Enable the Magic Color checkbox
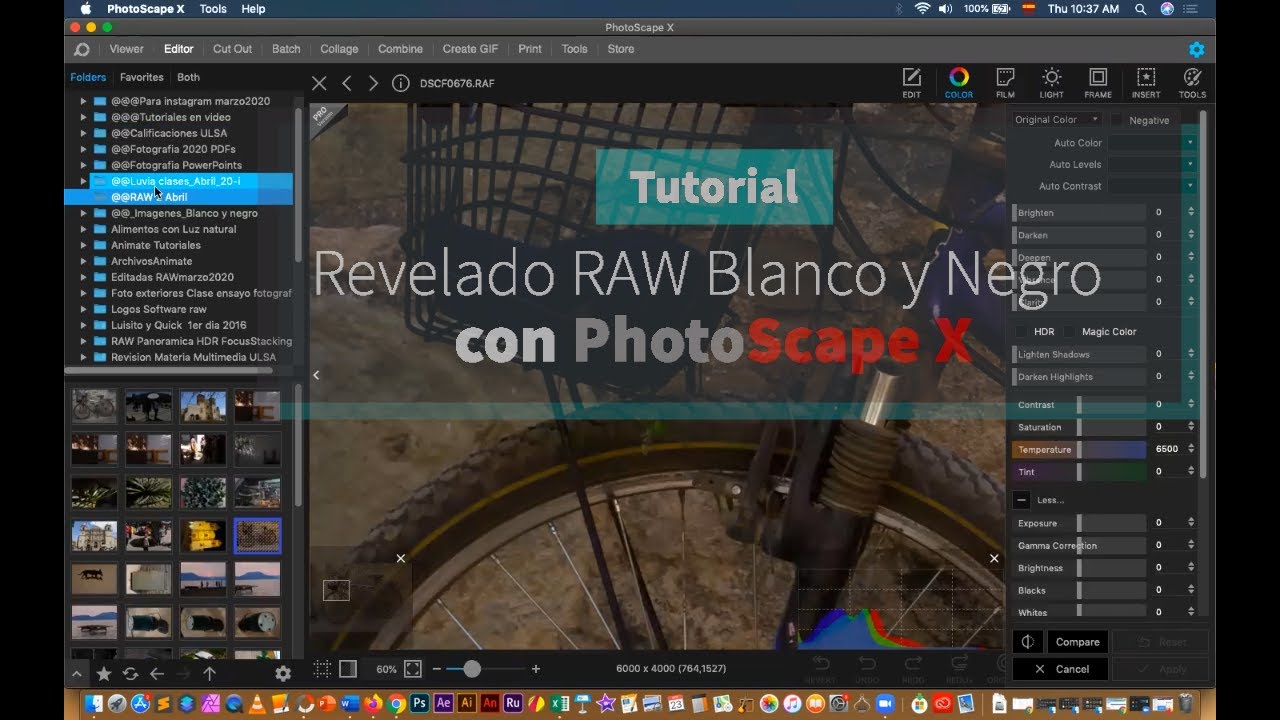This screenshot has height=720, width=1280. point(1069,331)
